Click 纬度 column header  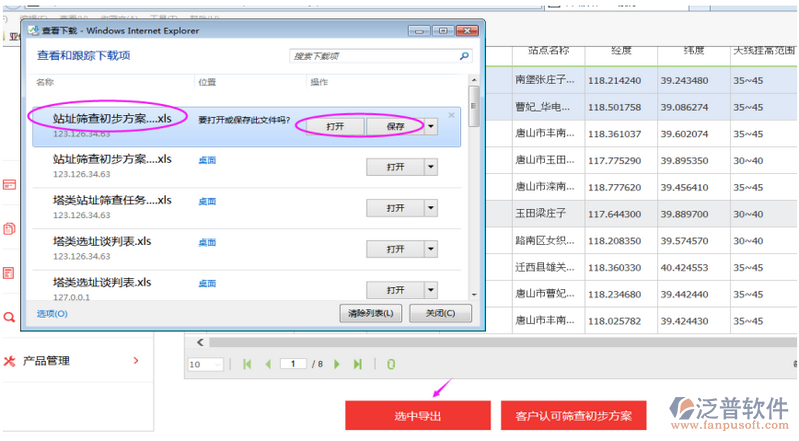pyautogui.click(x=694, y=50)
